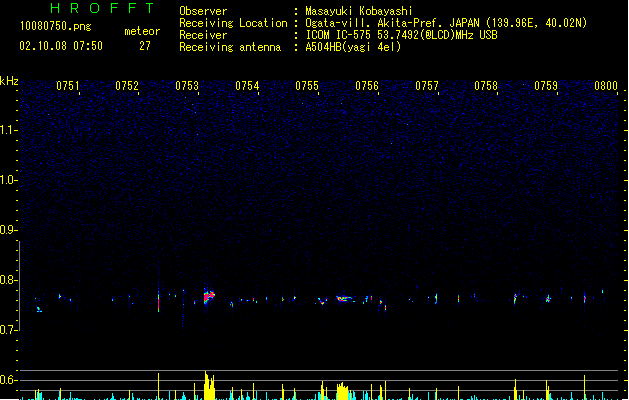Click the 0757 time marker

tap(427, 86)
